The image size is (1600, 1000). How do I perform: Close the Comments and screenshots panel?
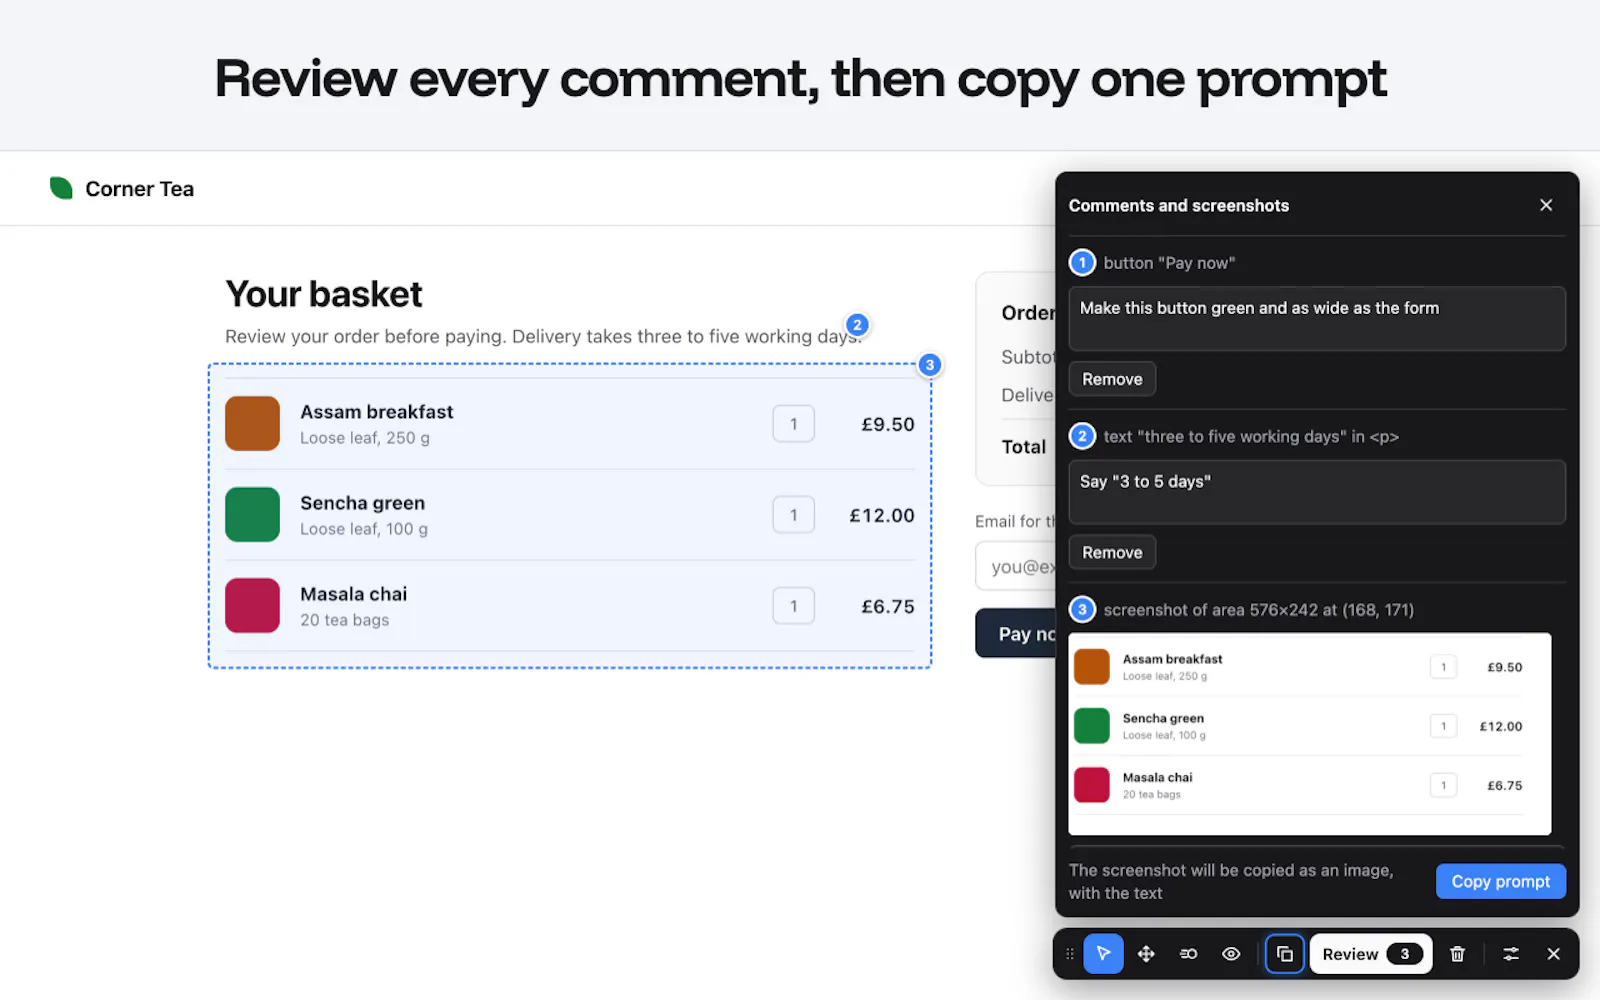[x=1546, y=205]
